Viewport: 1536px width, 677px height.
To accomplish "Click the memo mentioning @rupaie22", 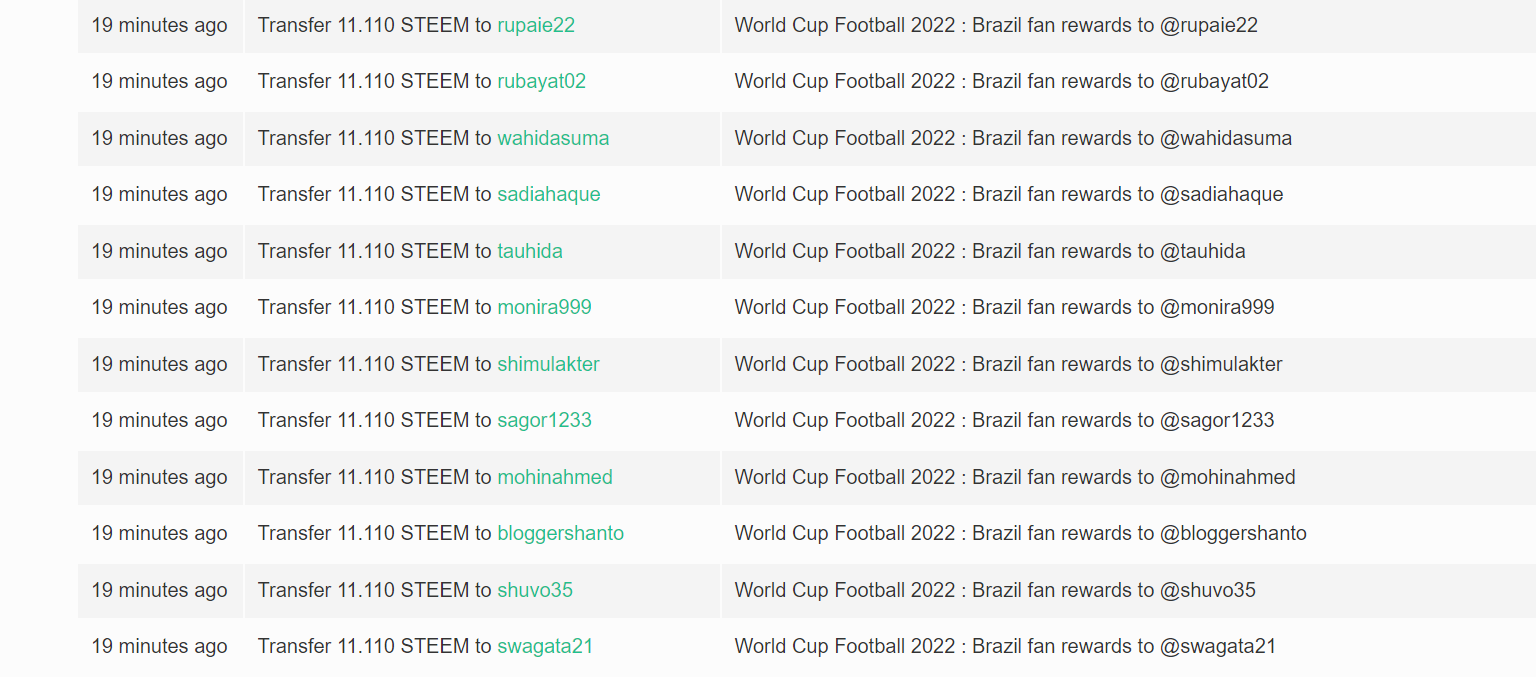I will coord(996,25).
